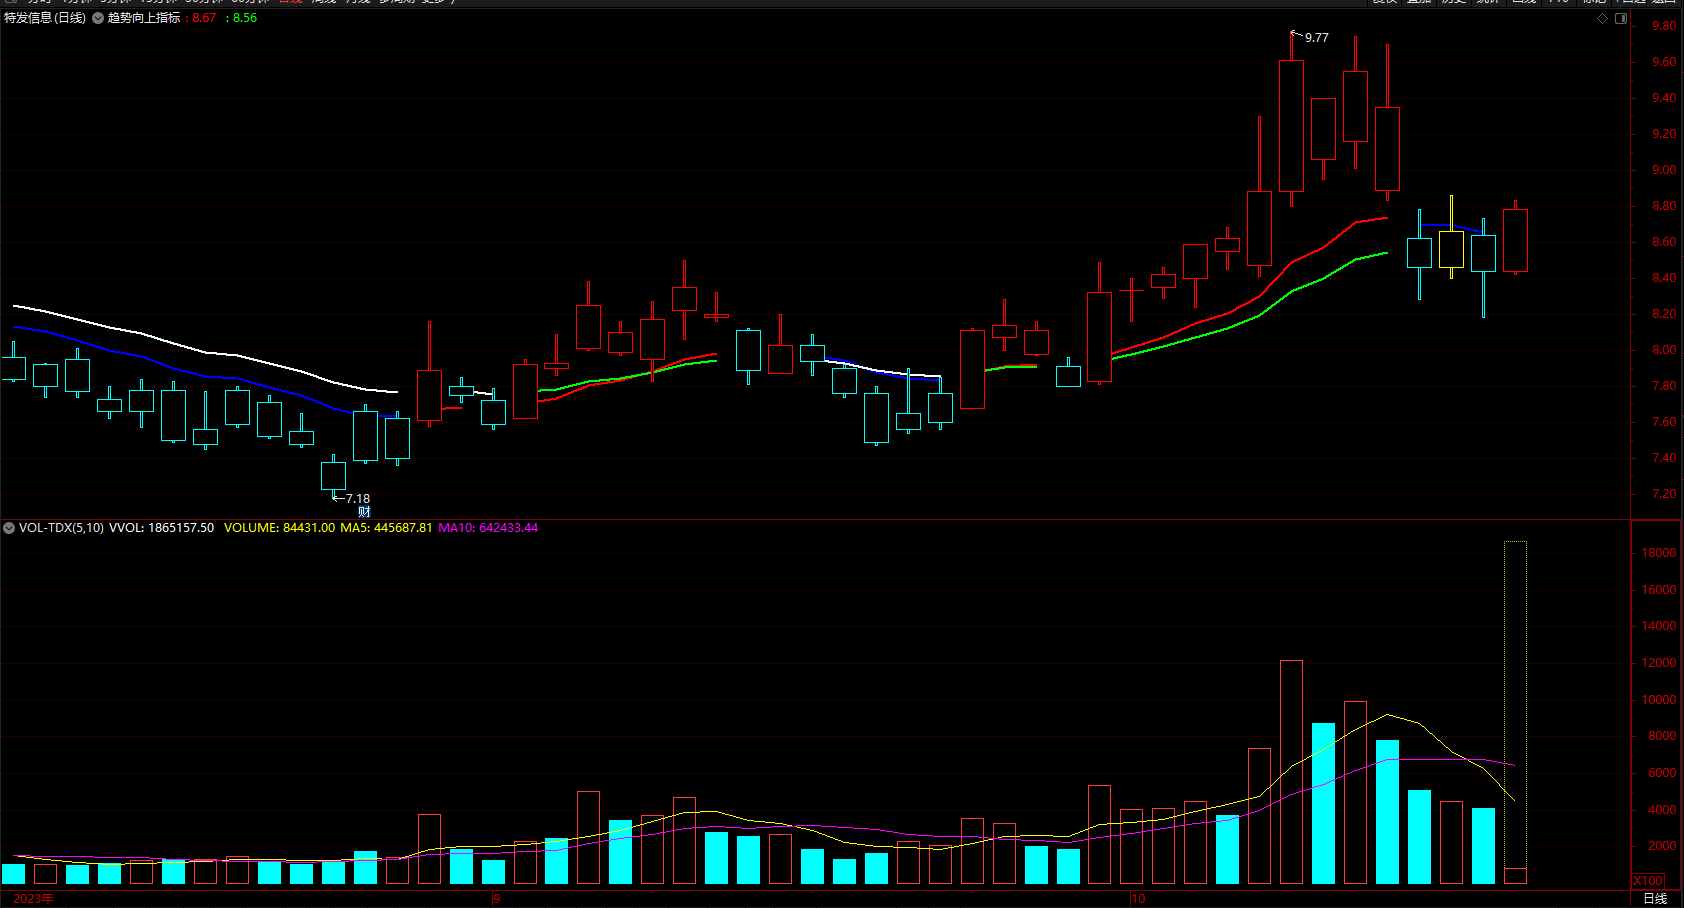Screen dimensions: 1684x908
Task: Click the 2023年 date axis label
Action: [33, 899]
